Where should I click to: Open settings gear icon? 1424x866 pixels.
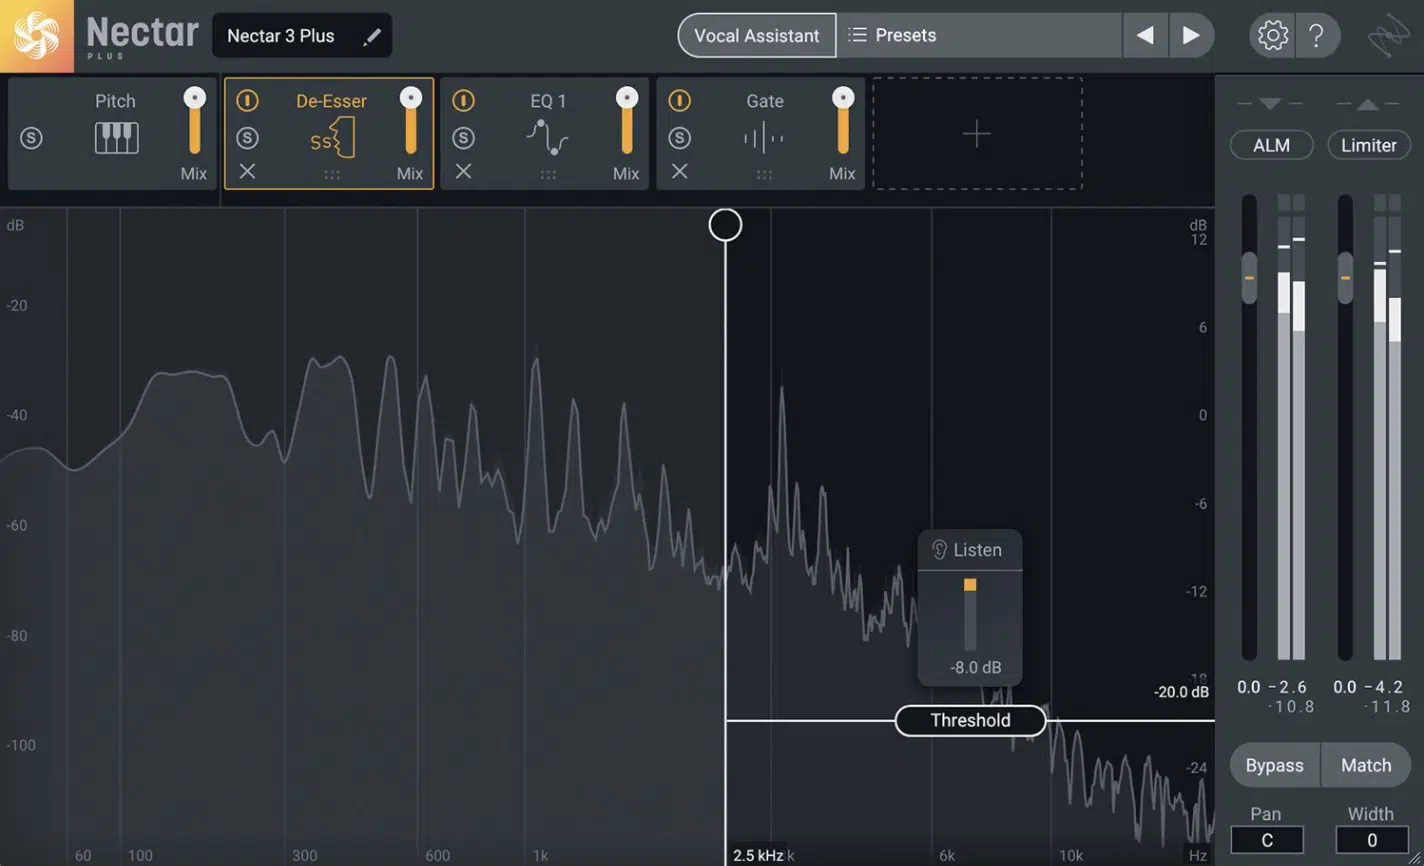tap(1272, 36)
